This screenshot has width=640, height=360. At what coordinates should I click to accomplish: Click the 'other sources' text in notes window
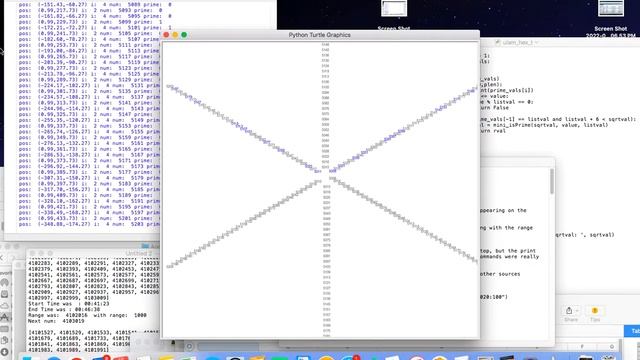500,274
